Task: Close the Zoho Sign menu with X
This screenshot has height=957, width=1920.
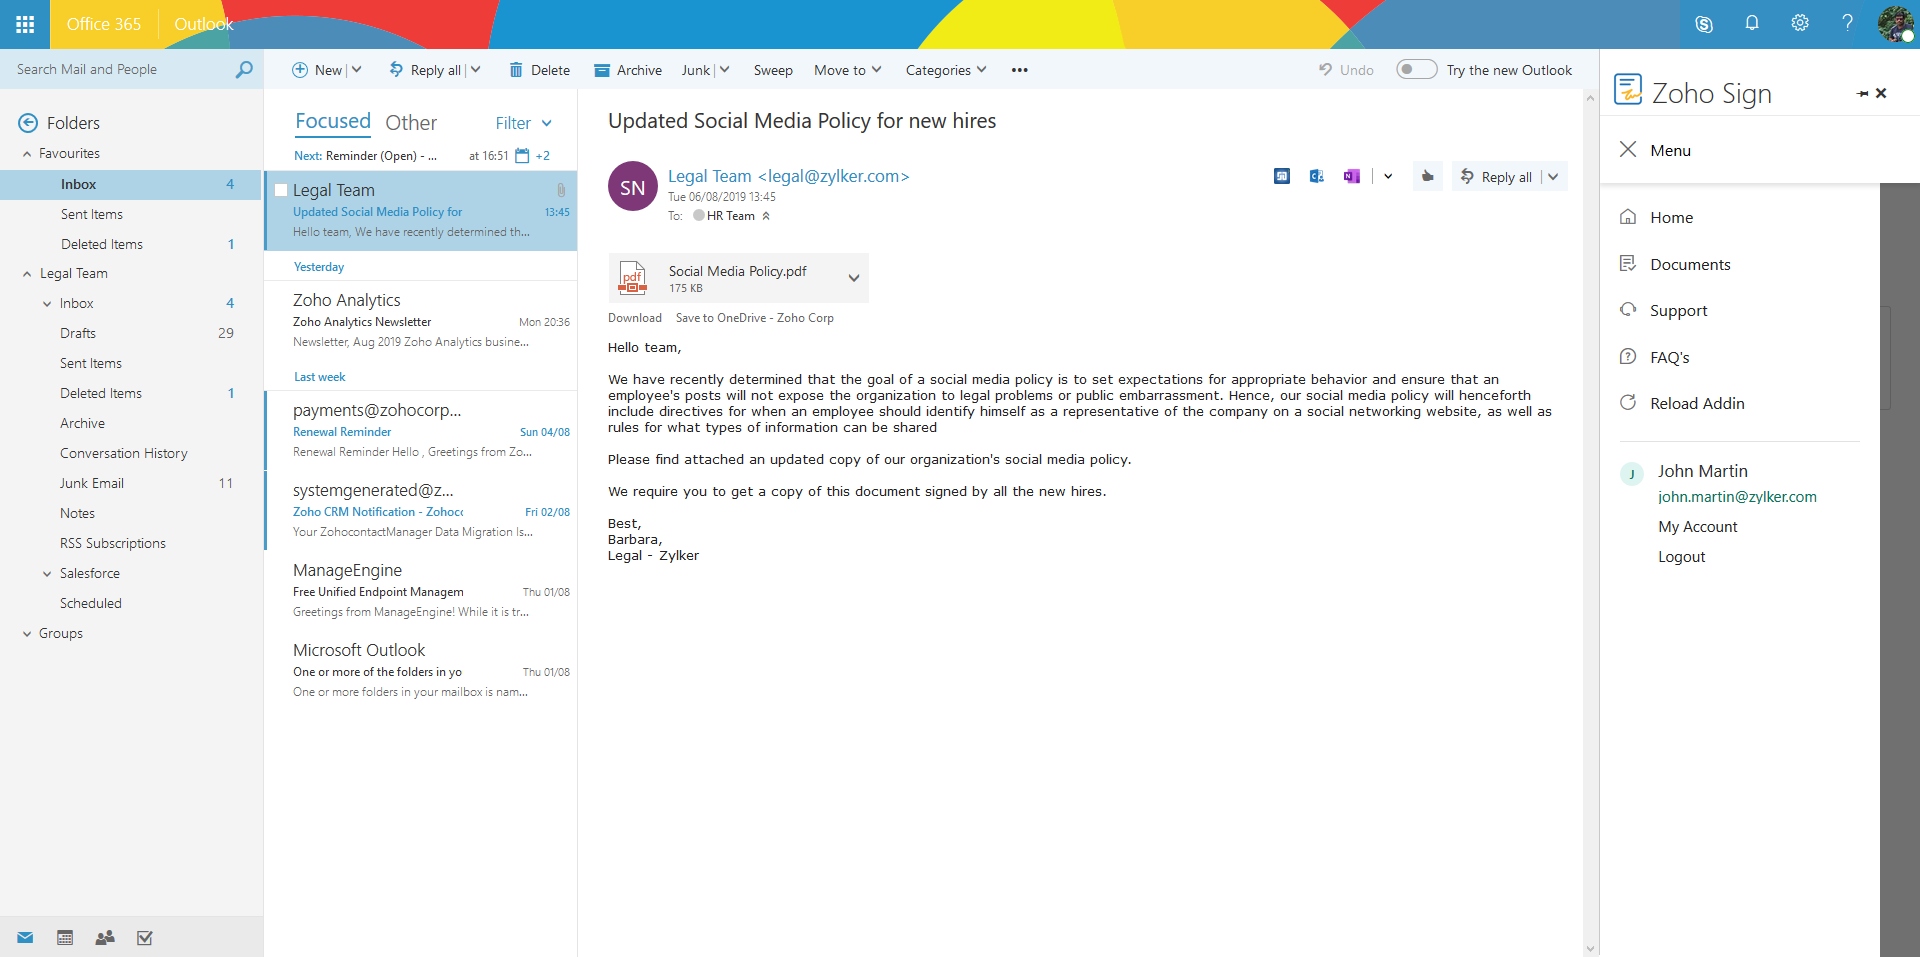Action: pos(1628,150)
